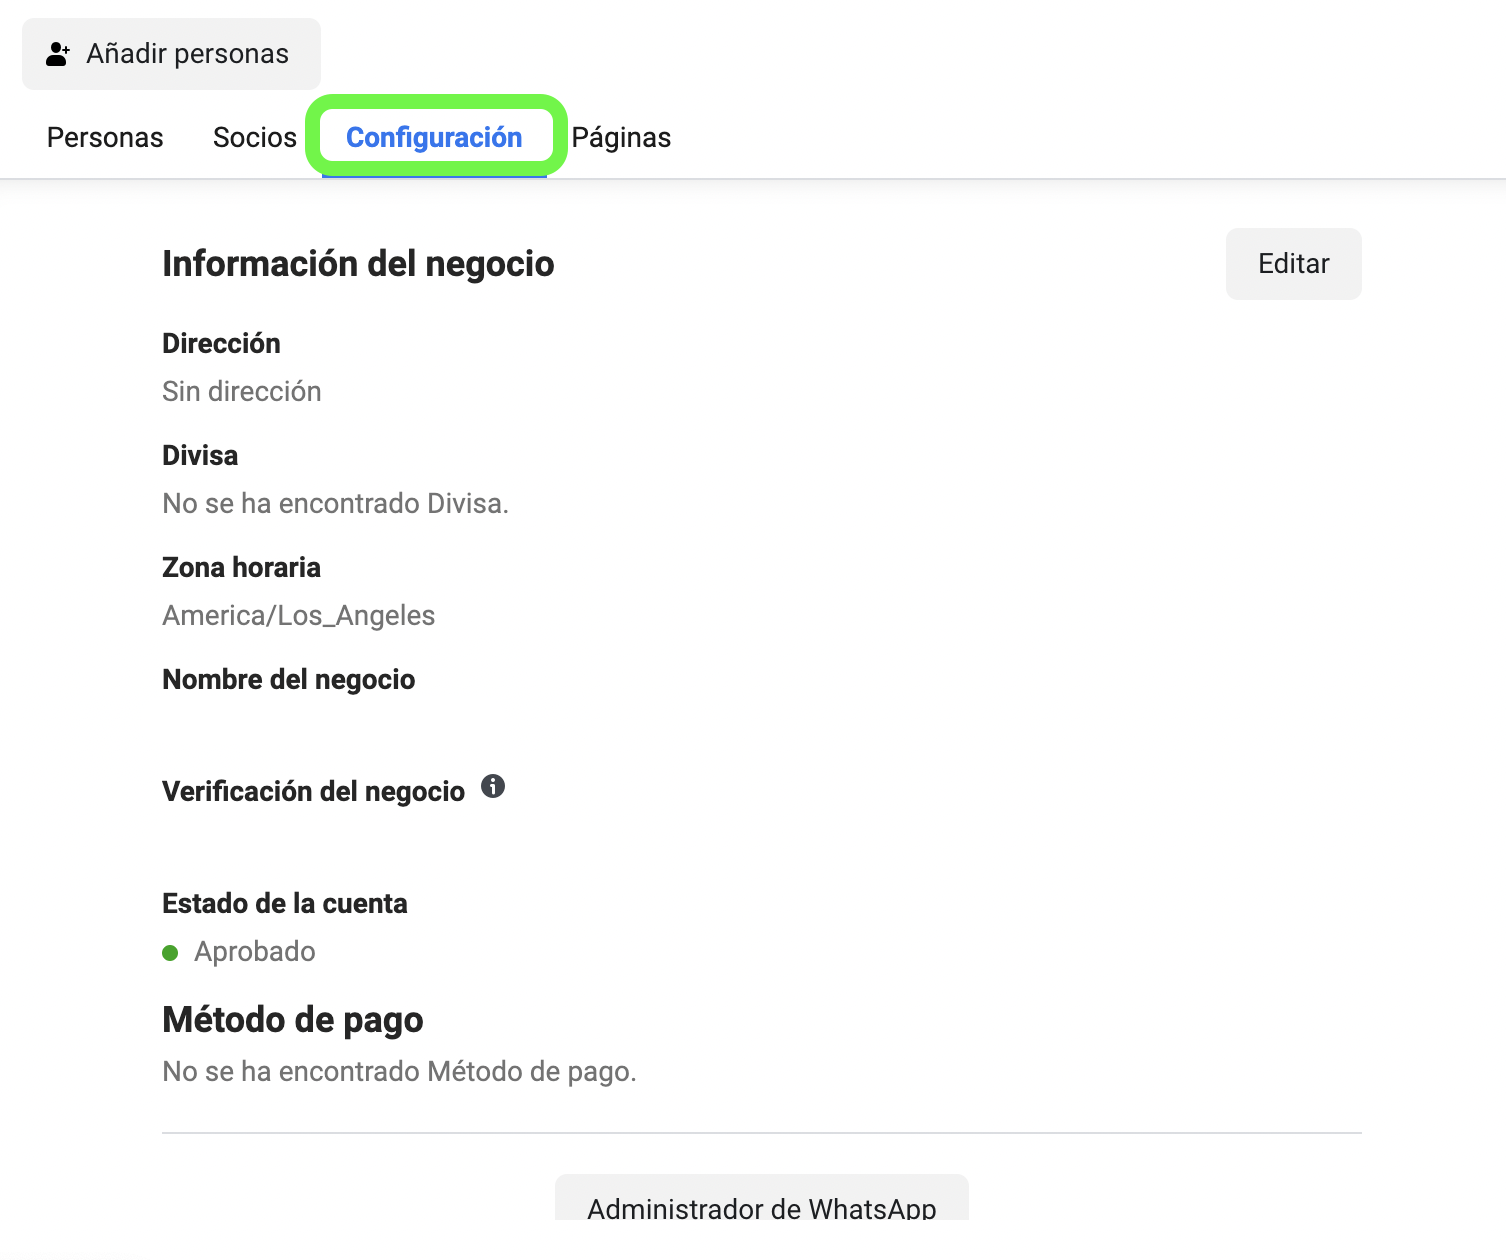Image resolution: width=1506 pixels, height=1260 pixels.
Task: Click the 'Dirección' label
Action: coord(221,343)
